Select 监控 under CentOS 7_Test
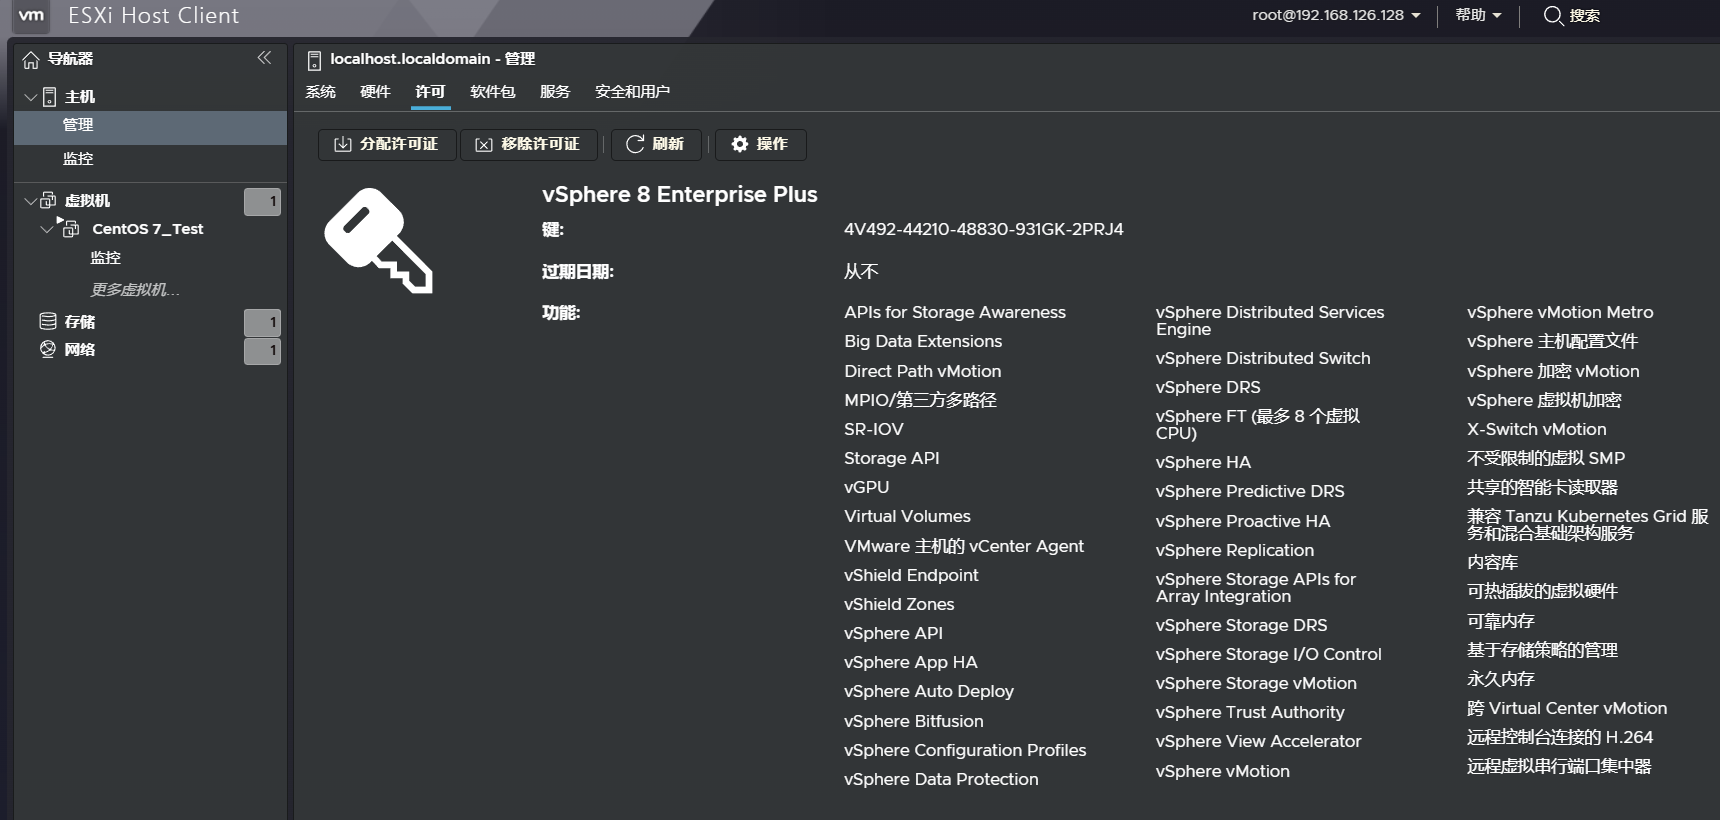The height and width of the screenshot is (820, 1720). (105, 258)
